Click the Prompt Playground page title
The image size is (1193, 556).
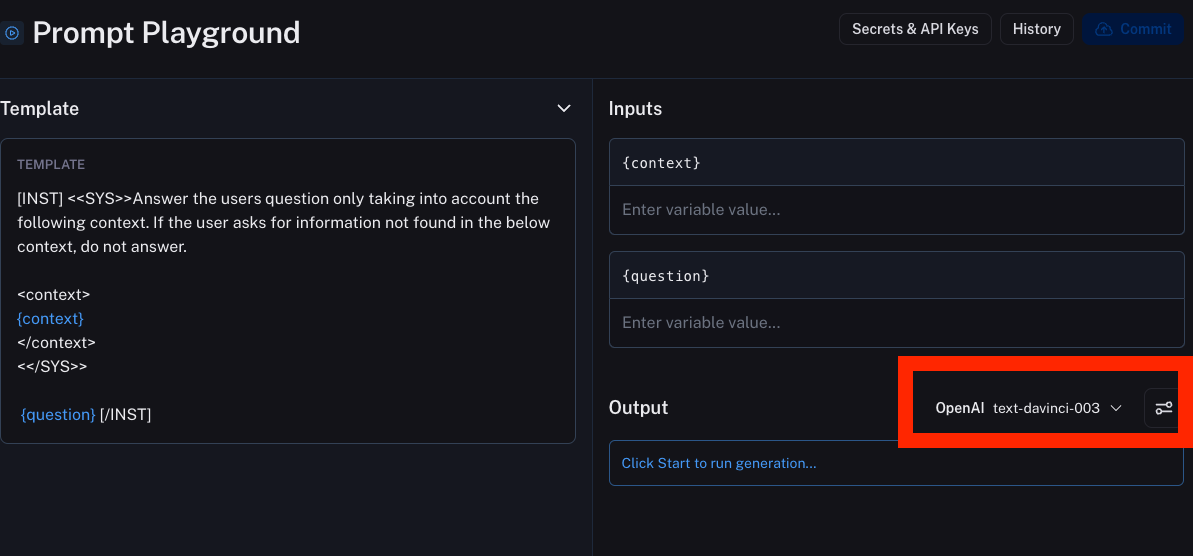[x=166, y=33]
